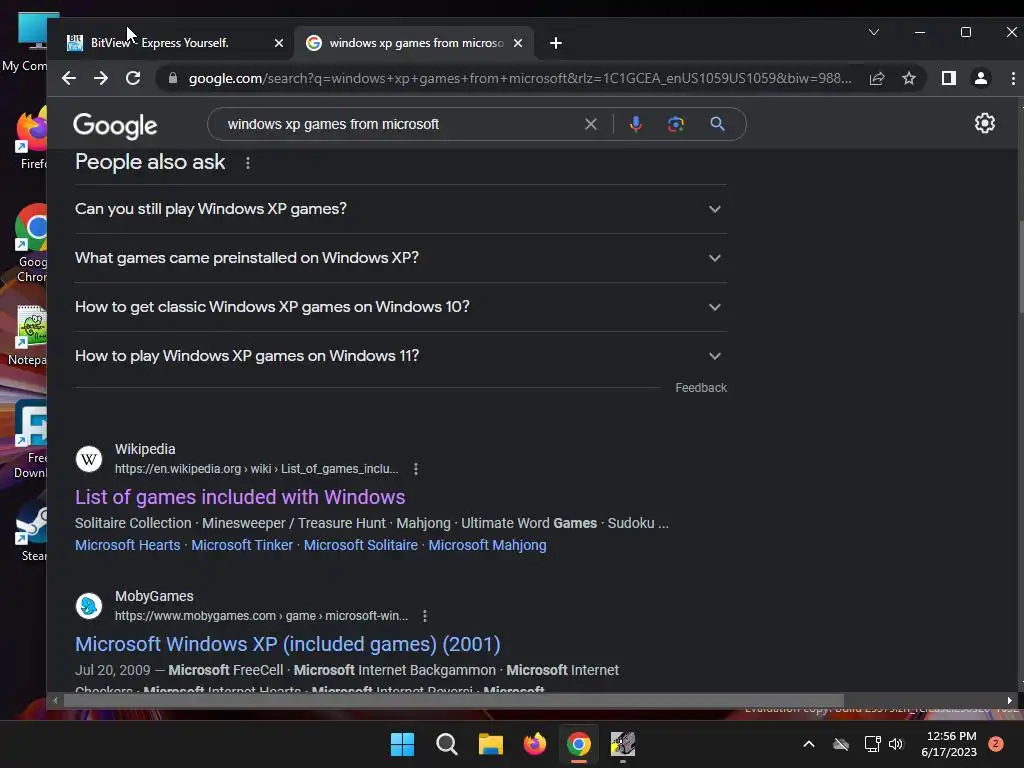
Task: Open the Notepad++ desktop shortcut
Action: [29, 335]
